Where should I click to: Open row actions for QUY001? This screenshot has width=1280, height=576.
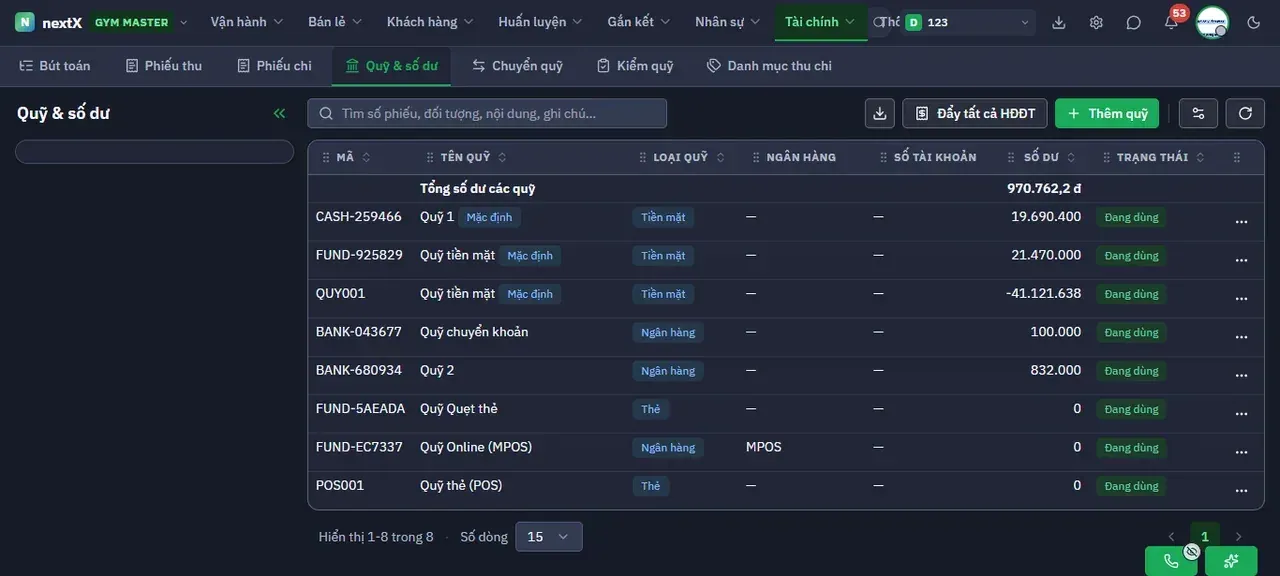click(x=1241, y=299)
